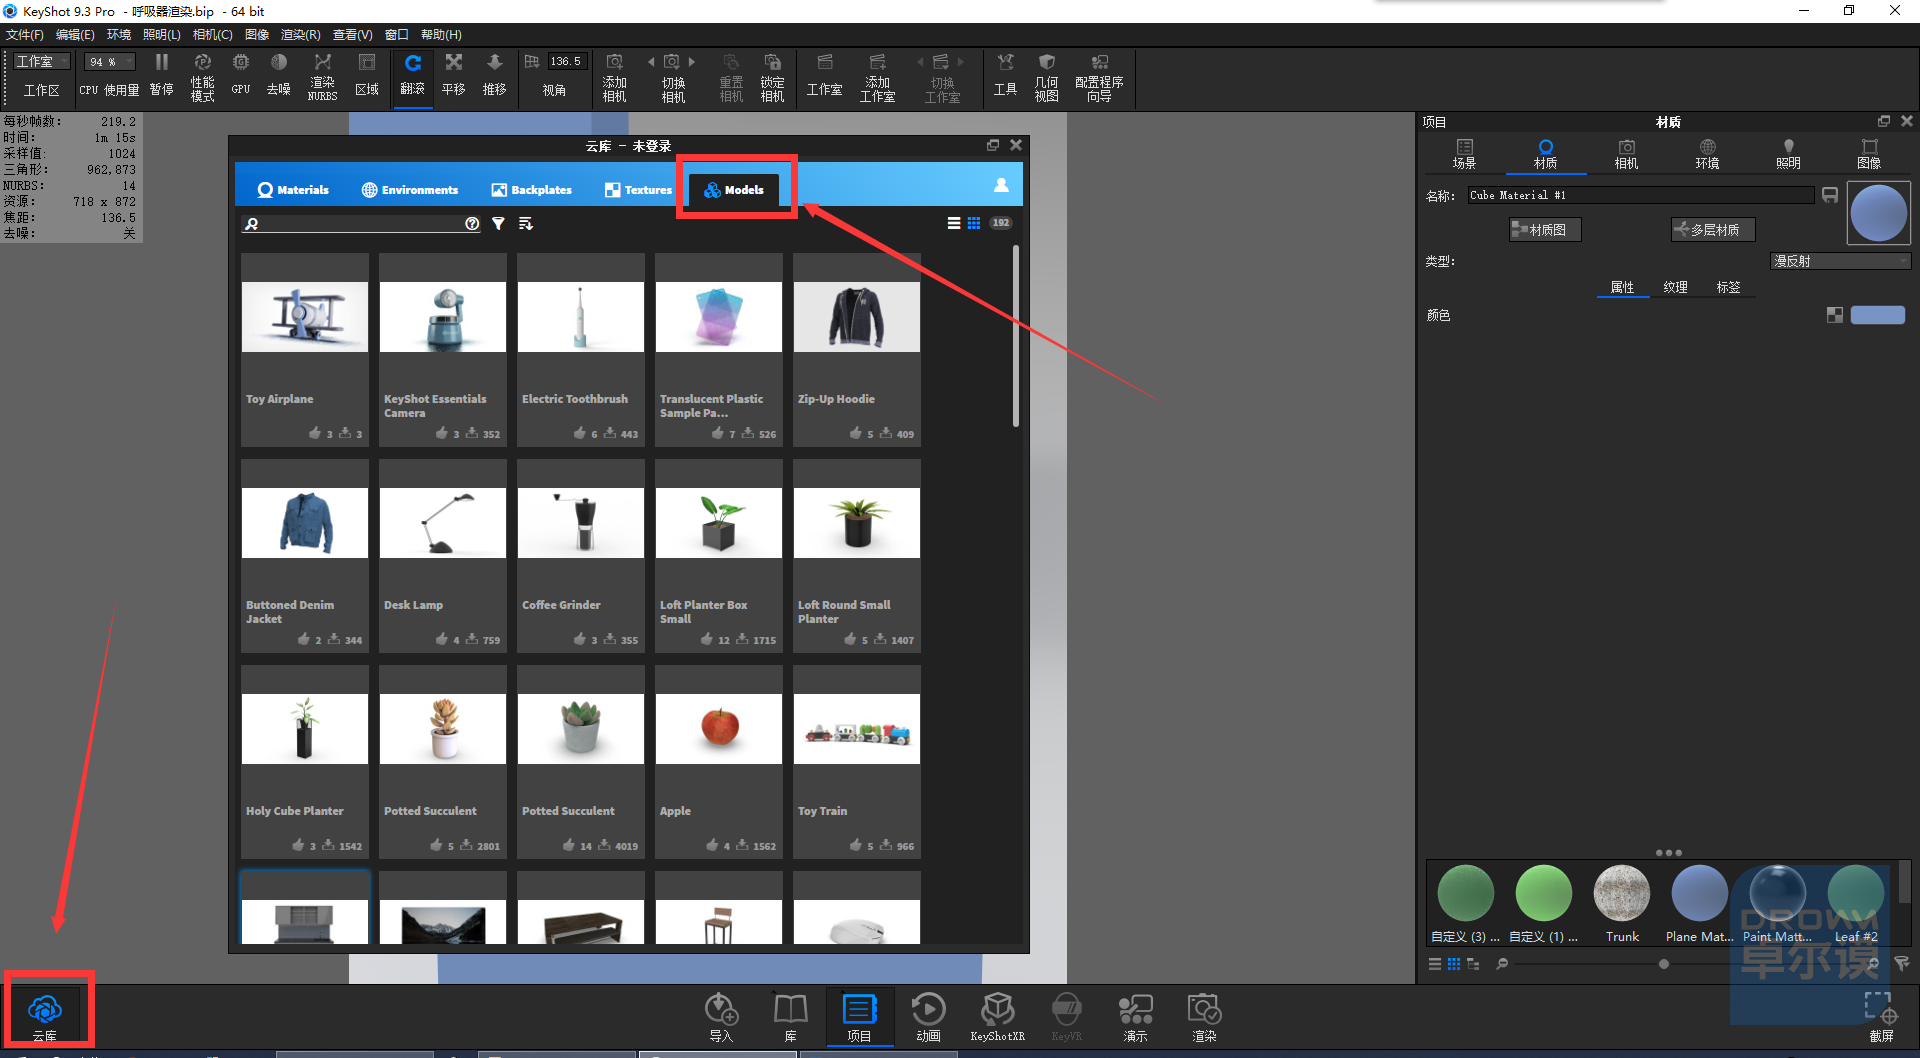Viewport: 1920px width, 1058px height.
Task: Save material to library with disk icon
Action: tap(1830, 195)
